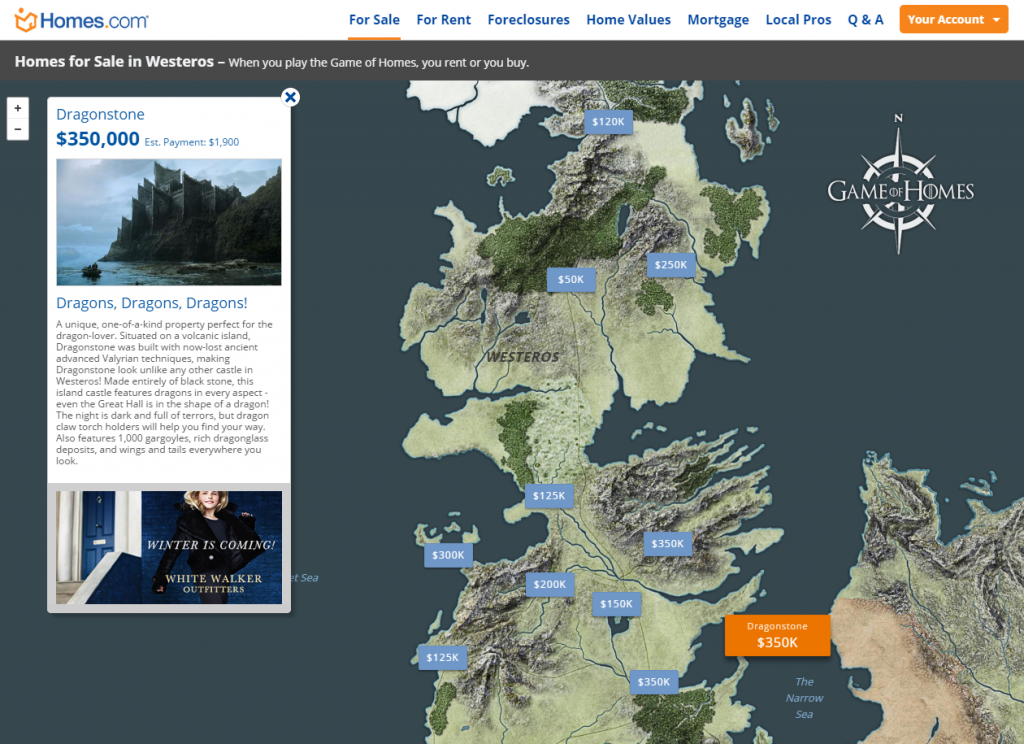
Task: Click the Dragonstone title link
Action: [x=100, y=115]
